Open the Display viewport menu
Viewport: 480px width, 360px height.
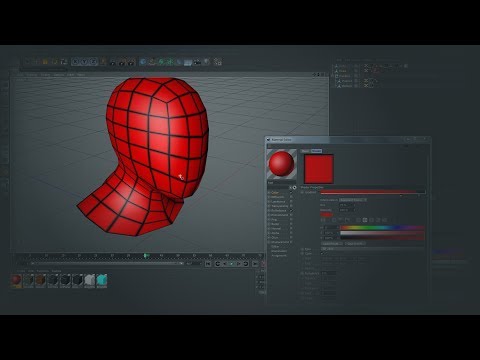(45, 75)
